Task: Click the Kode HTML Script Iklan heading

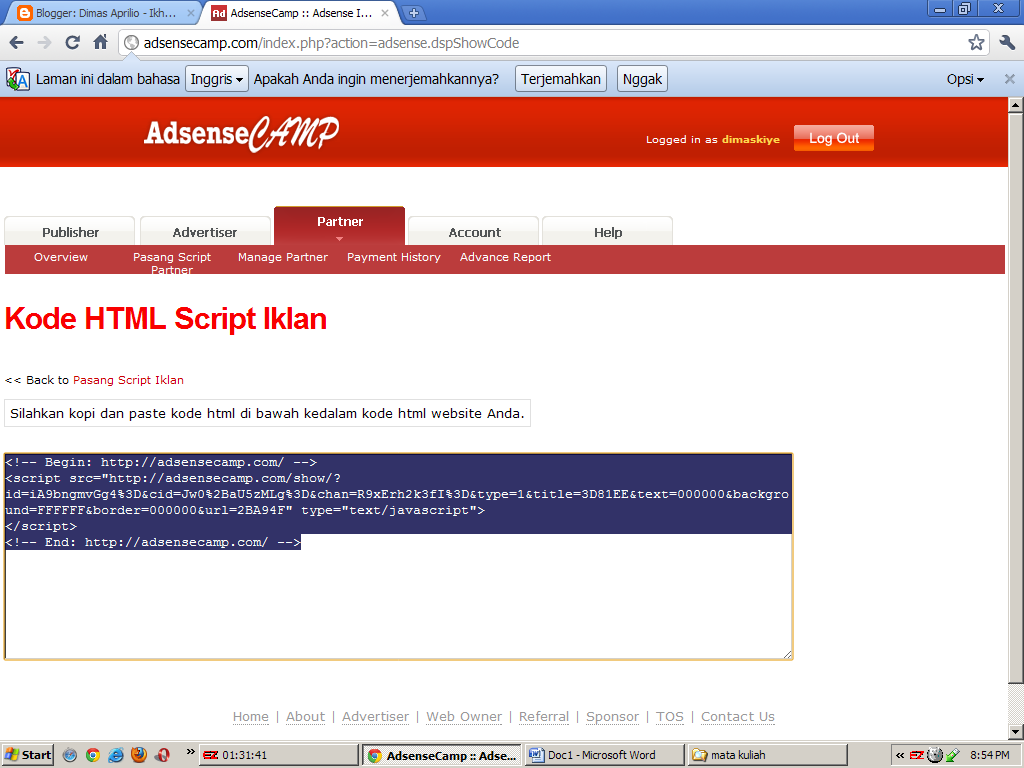Action: [x=166, y=319]
